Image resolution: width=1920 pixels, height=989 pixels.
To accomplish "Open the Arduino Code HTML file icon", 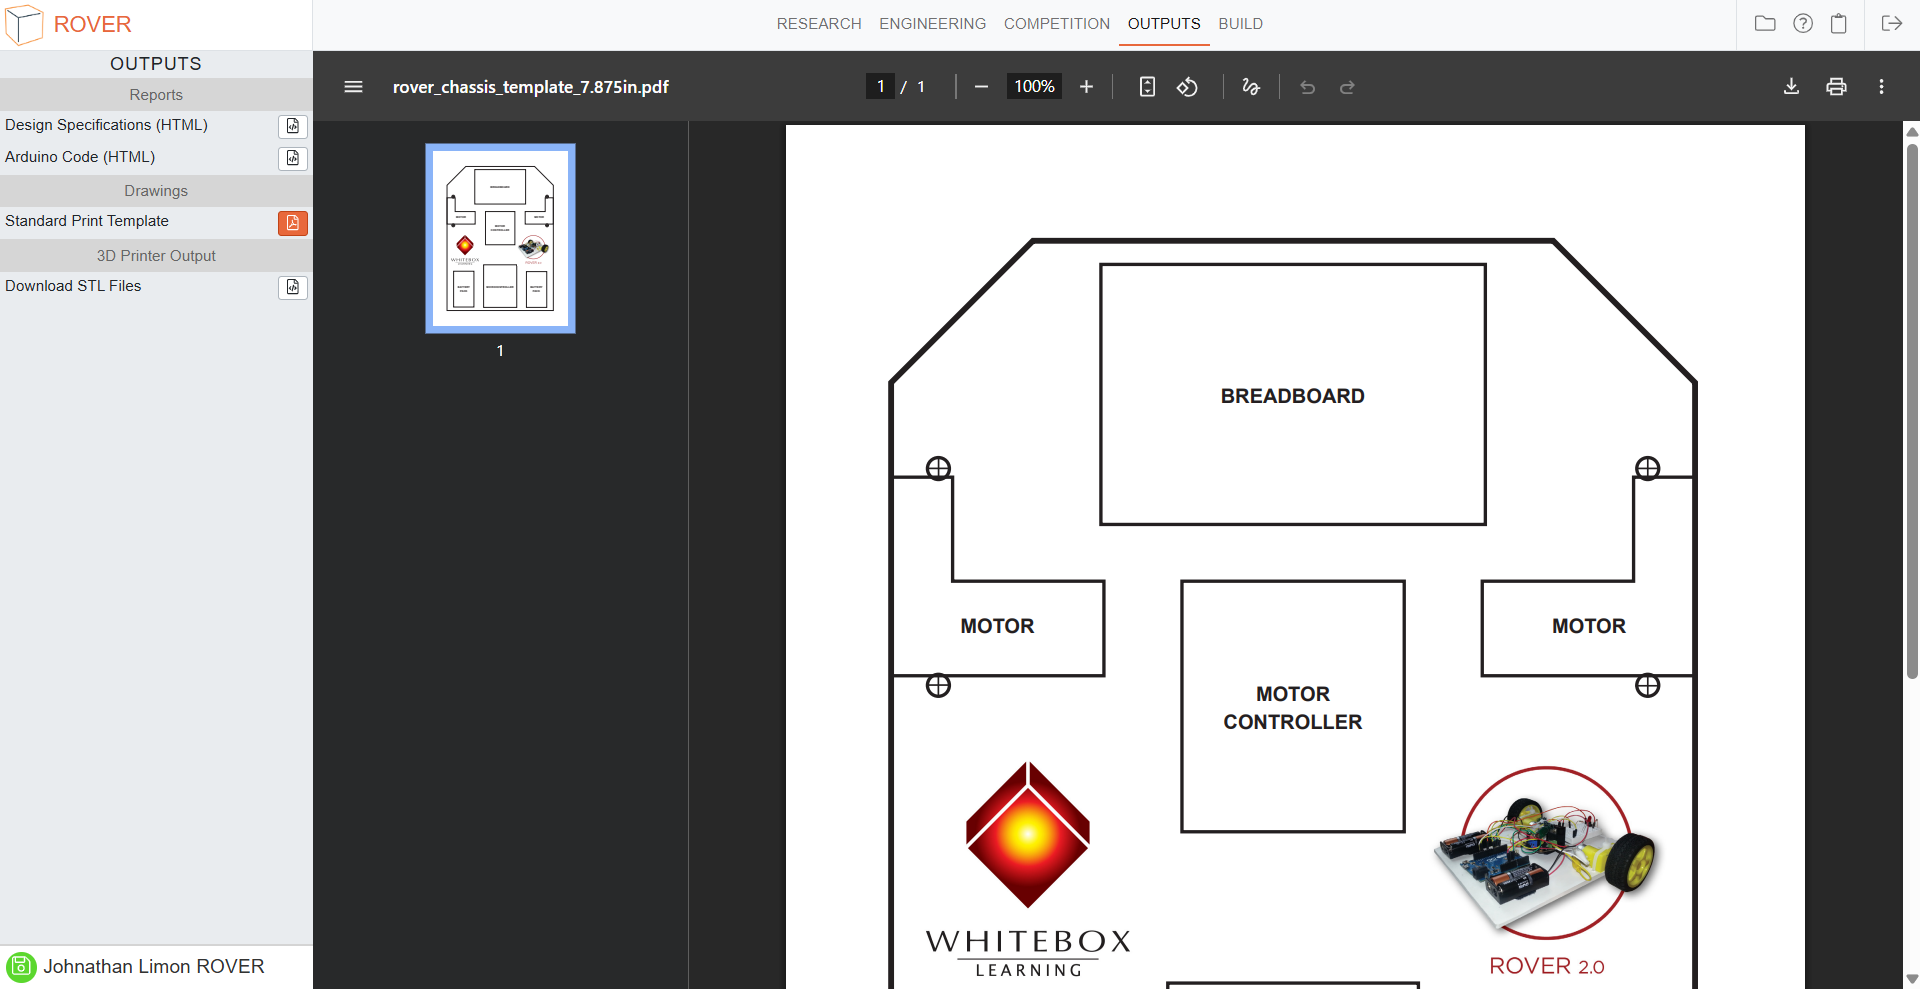I will pos(292,158).
